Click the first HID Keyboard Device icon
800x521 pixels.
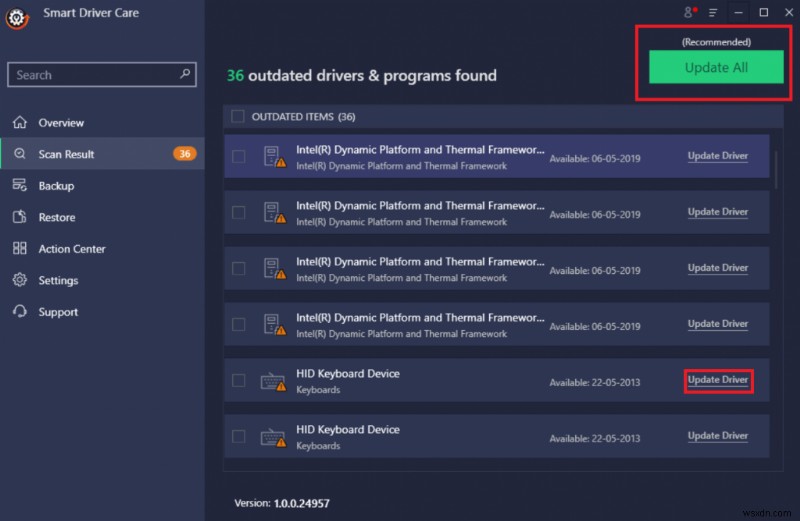(x=273, y=381)
